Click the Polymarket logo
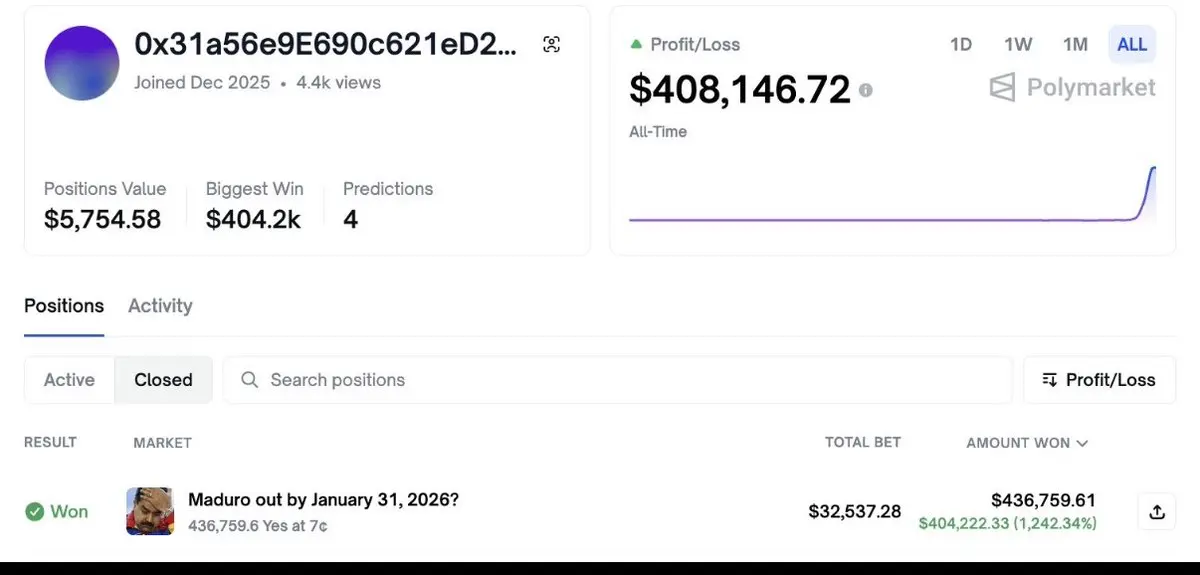The height and width of the screenshot is (575, 1200). 1072,88
